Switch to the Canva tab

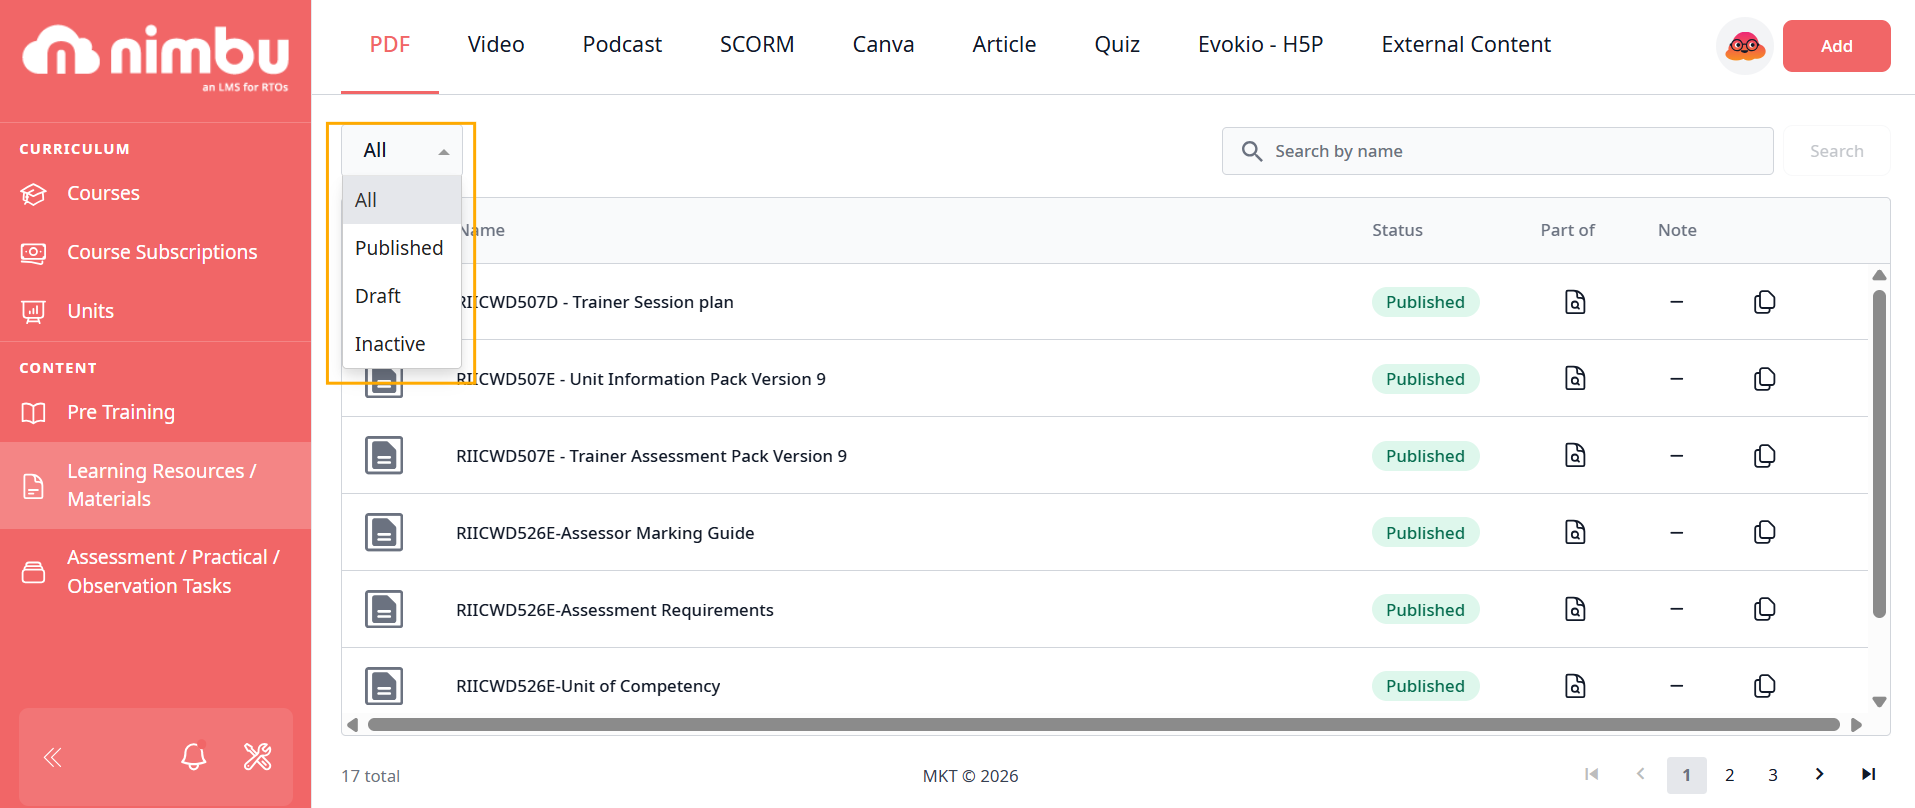coord(883,45)
